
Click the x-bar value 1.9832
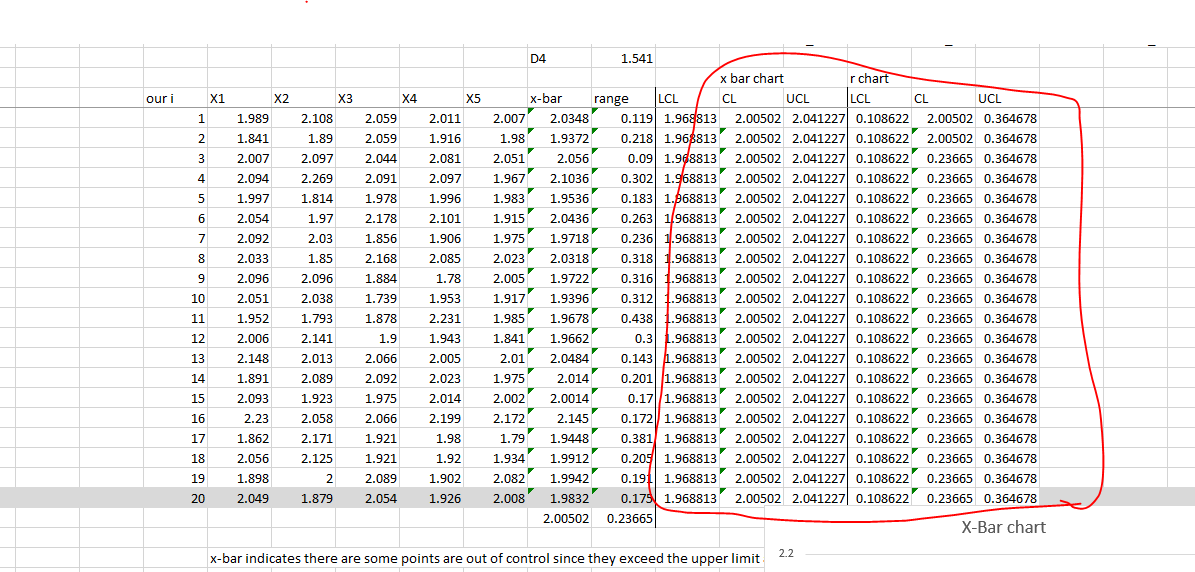pos(559,497)
